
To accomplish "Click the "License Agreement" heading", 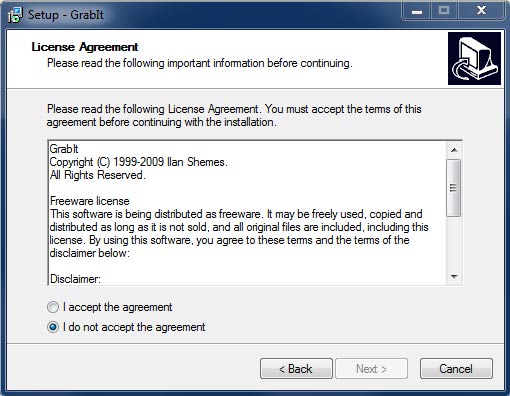I will point(85,47).
